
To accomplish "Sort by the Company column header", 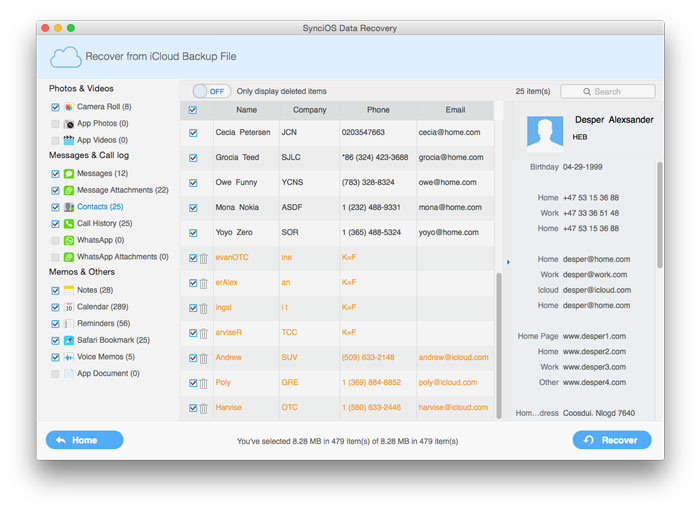I will [x=309, y=110].
